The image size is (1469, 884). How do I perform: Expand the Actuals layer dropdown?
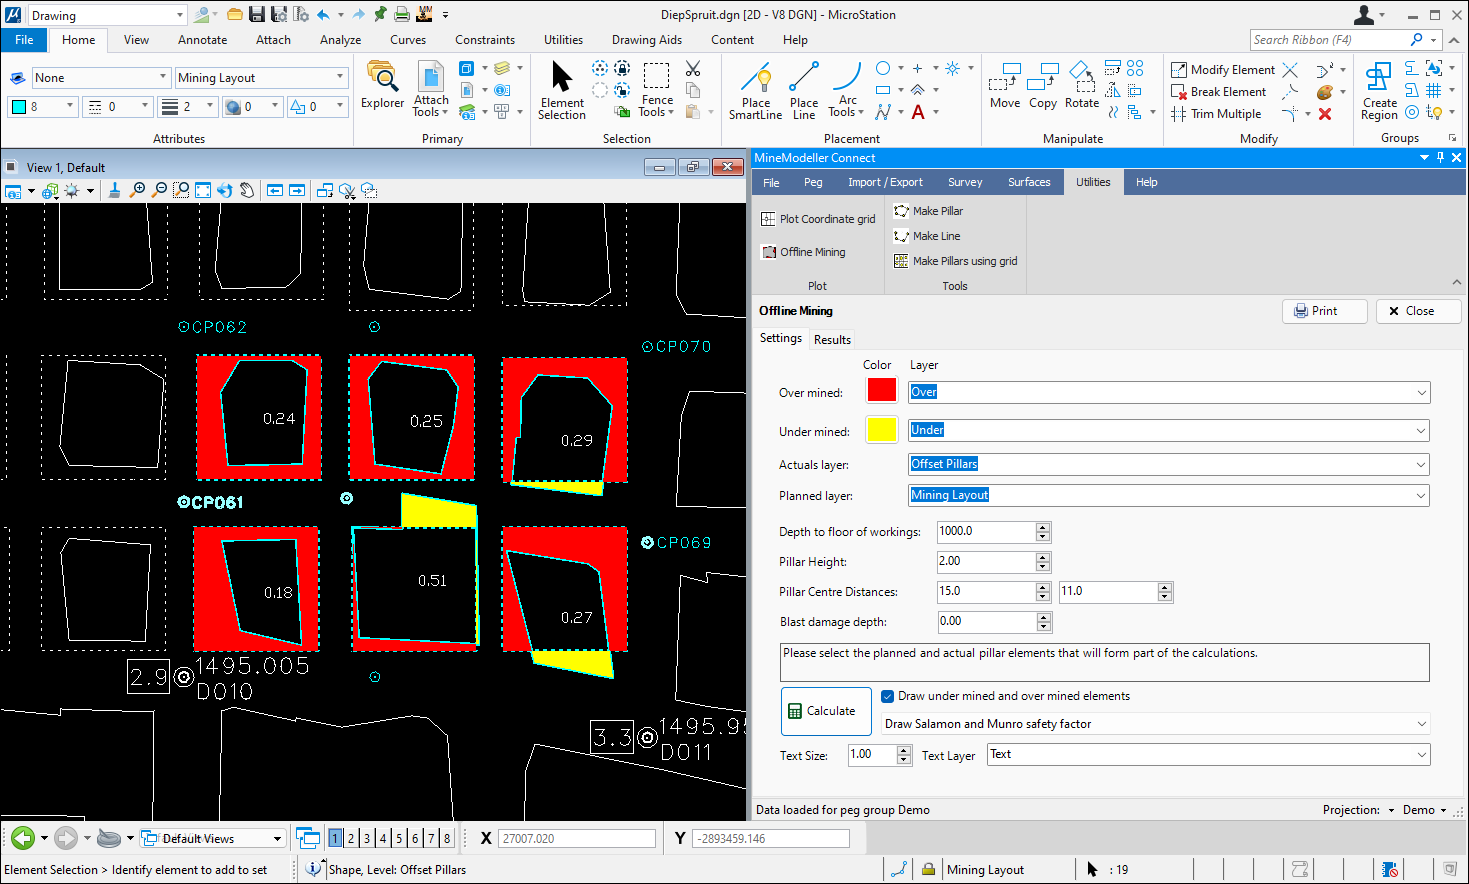1421,465
